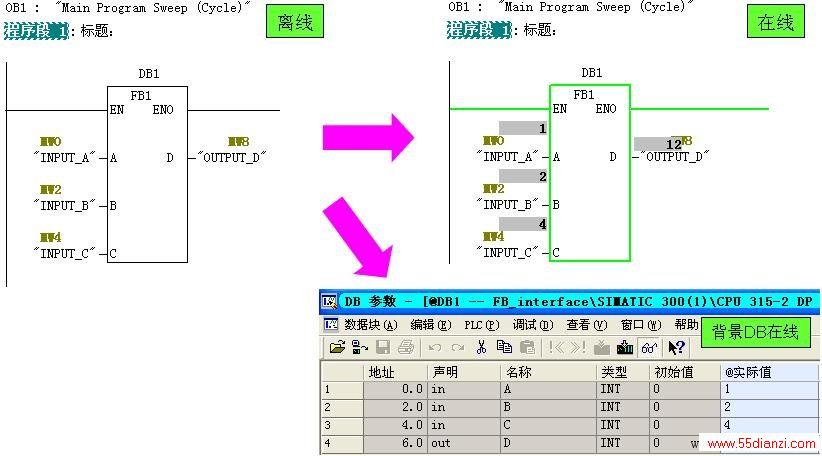The image size is (822, 456).
Task: Click the DB window title bar icon
Action: click(x=329, y=301)
